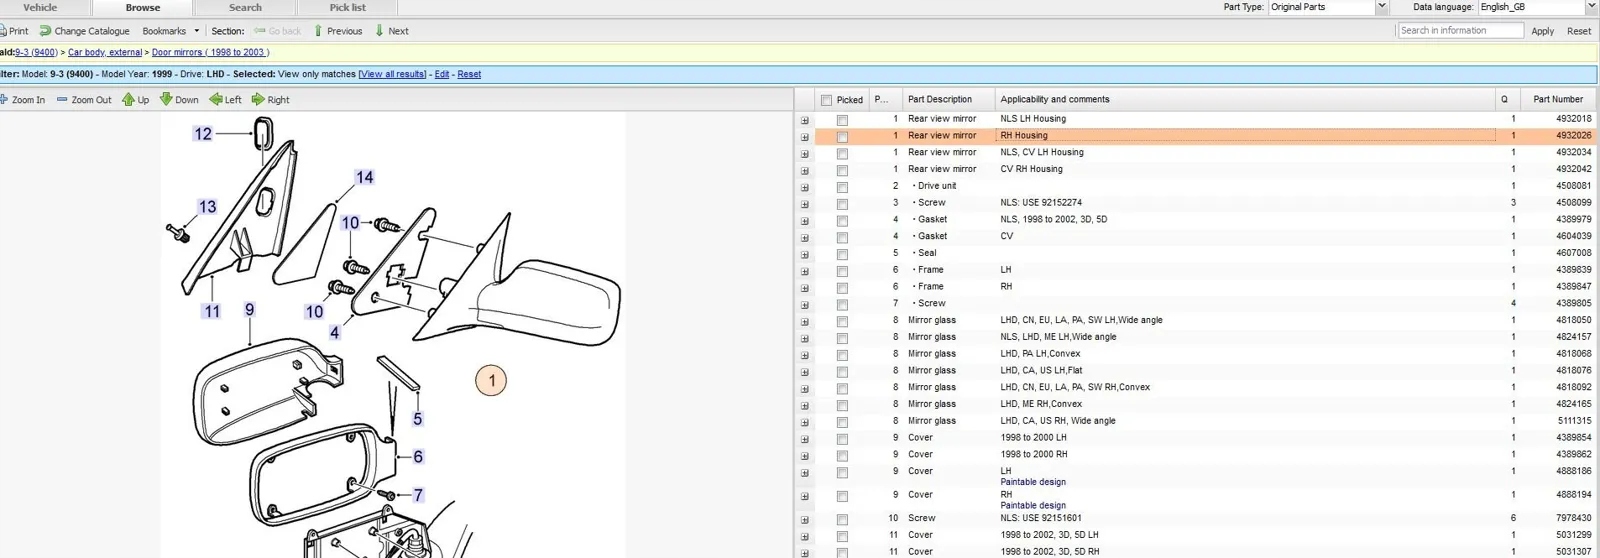Click the Print icon
The image size is (1600, 558).
click(x=3, y=31)
